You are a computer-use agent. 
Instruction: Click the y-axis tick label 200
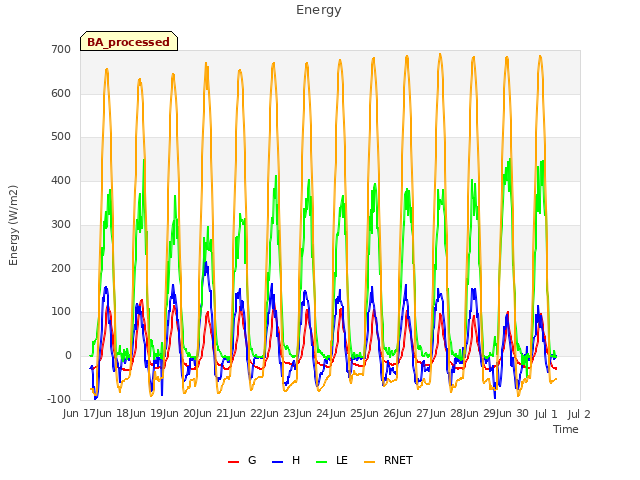(61, 268)
